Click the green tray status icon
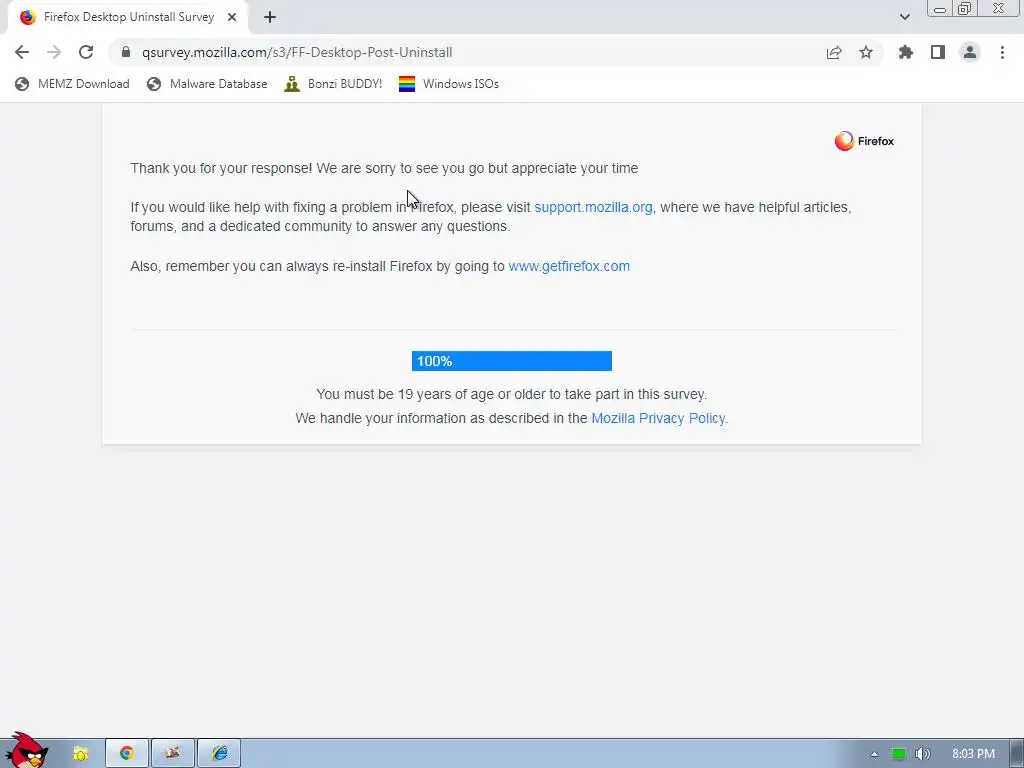Screen dimensions: 1024x768 pos(899,754)
